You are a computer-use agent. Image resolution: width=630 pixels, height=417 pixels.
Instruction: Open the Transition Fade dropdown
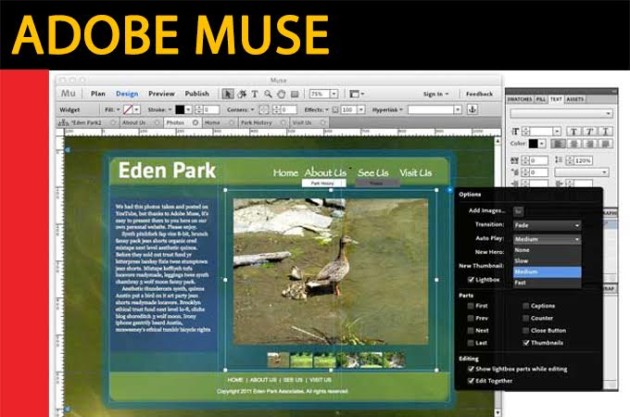[x=547, y=225]
